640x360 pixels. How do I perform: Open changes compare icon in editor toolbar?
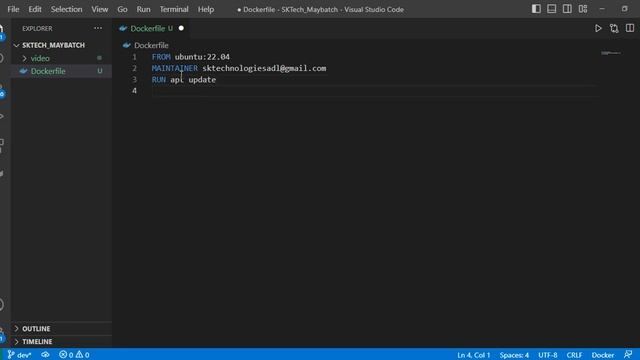pos(614,28)
